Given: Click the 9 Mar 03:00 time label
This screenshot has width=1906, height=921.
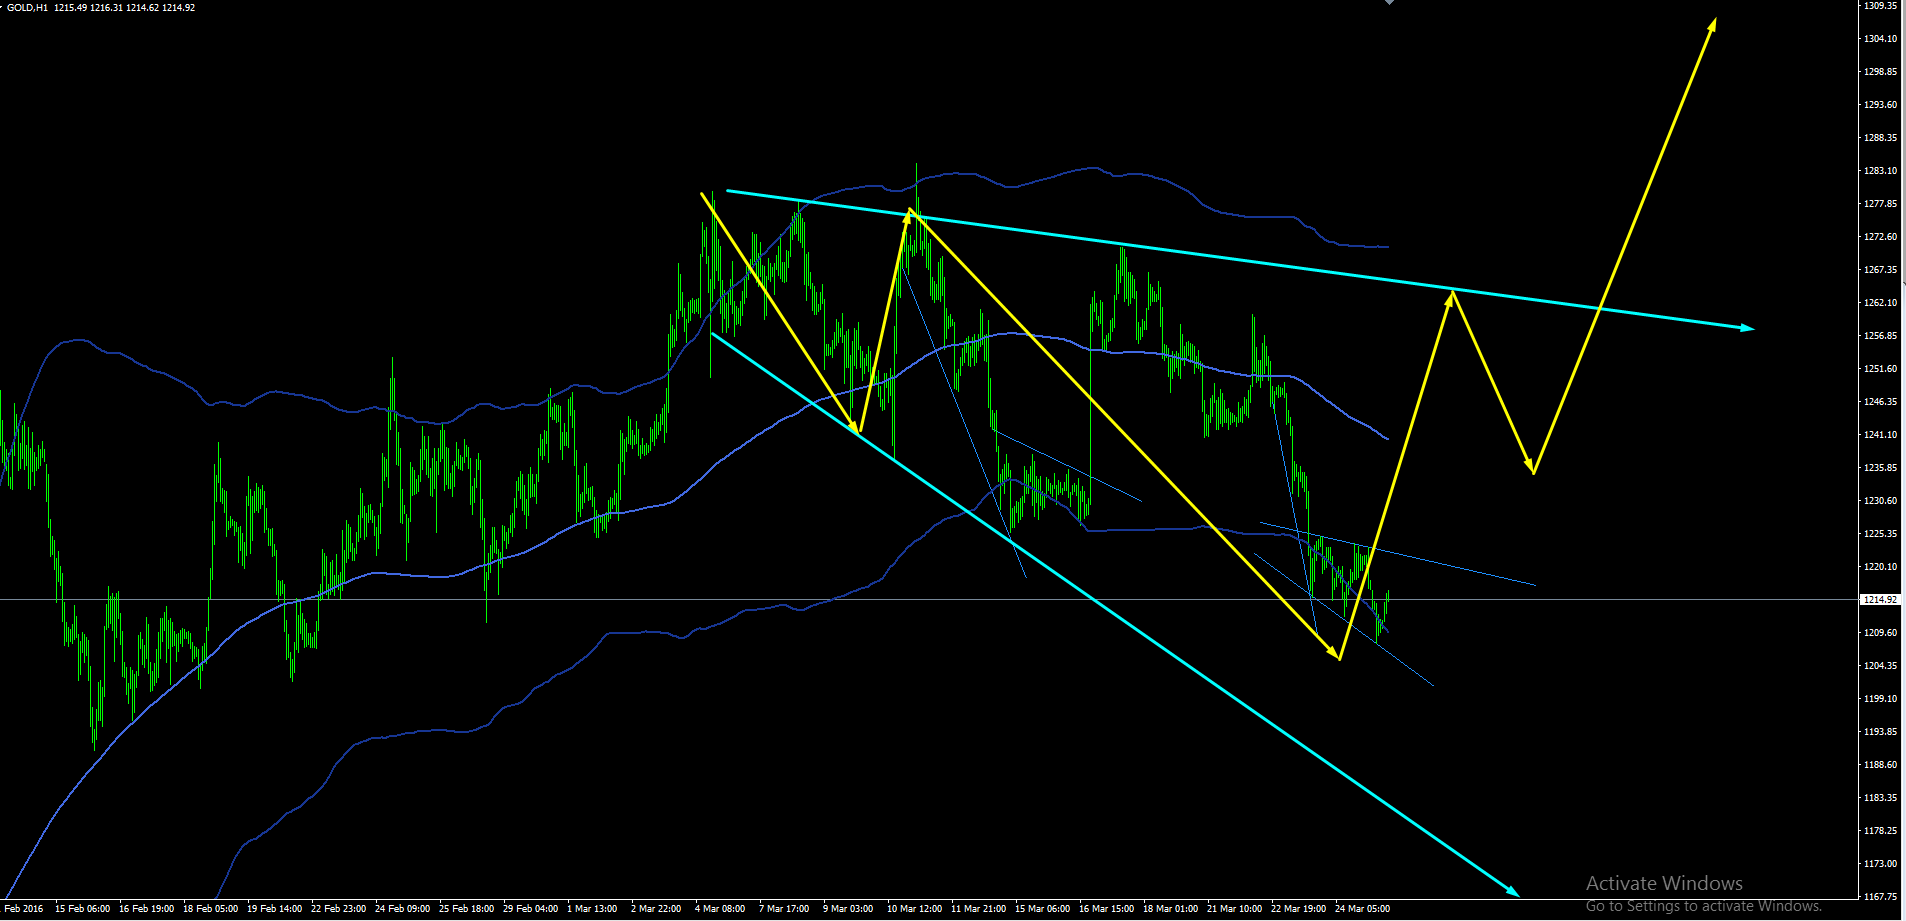Looking at the screenshot, I should point(848,909).
